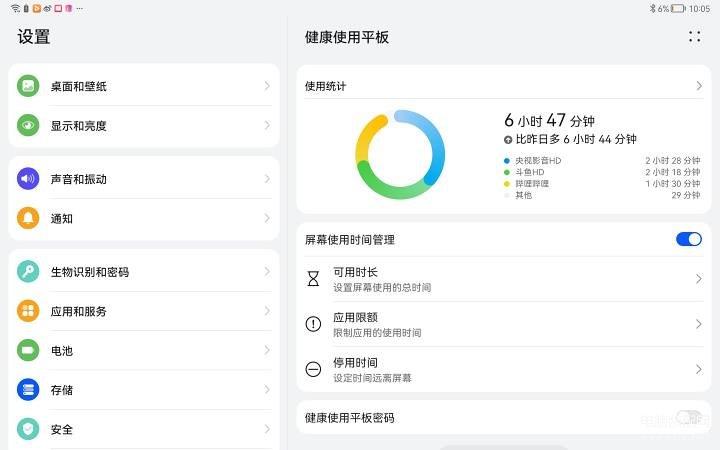Tap the green eye 显示和亮度 icon
The width and height of the screenshot is (720, 450).
point(28,125)
